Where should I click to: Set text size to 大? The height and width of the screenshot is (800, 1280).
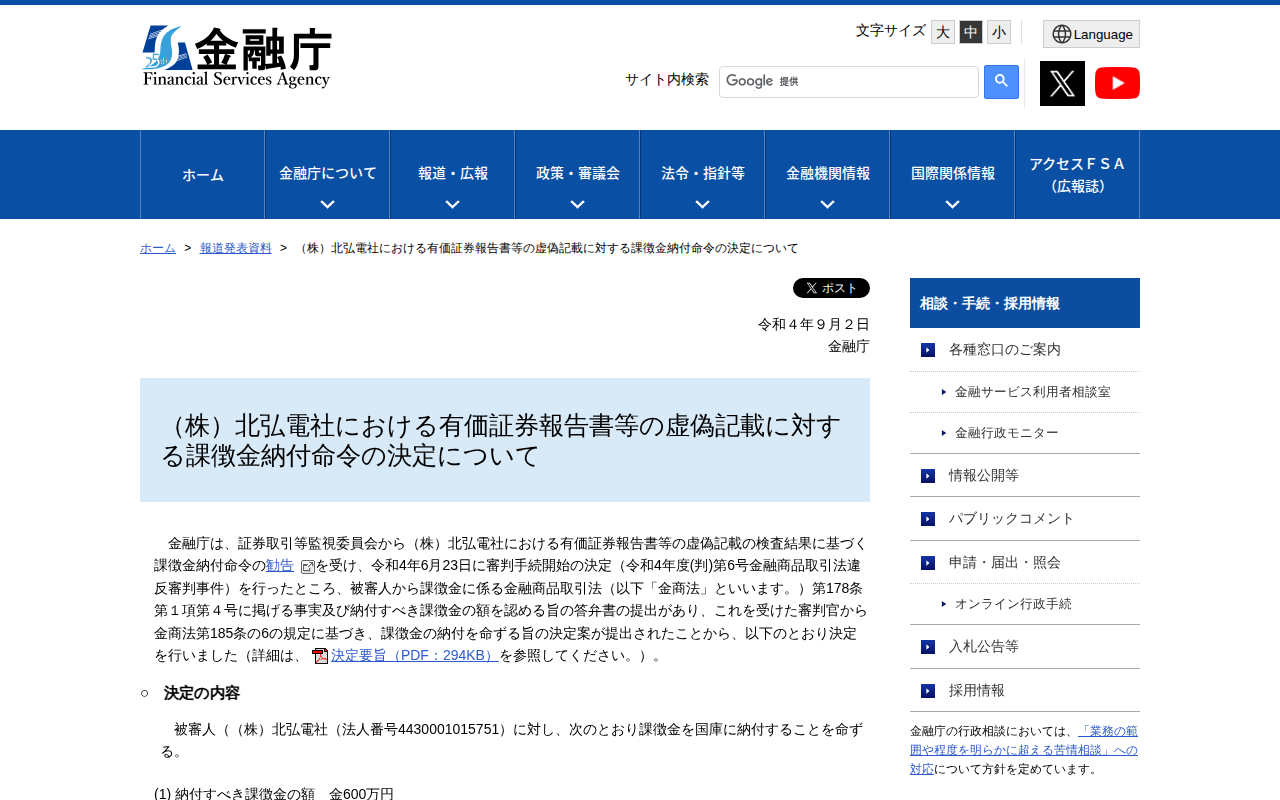tap(943, 32)
